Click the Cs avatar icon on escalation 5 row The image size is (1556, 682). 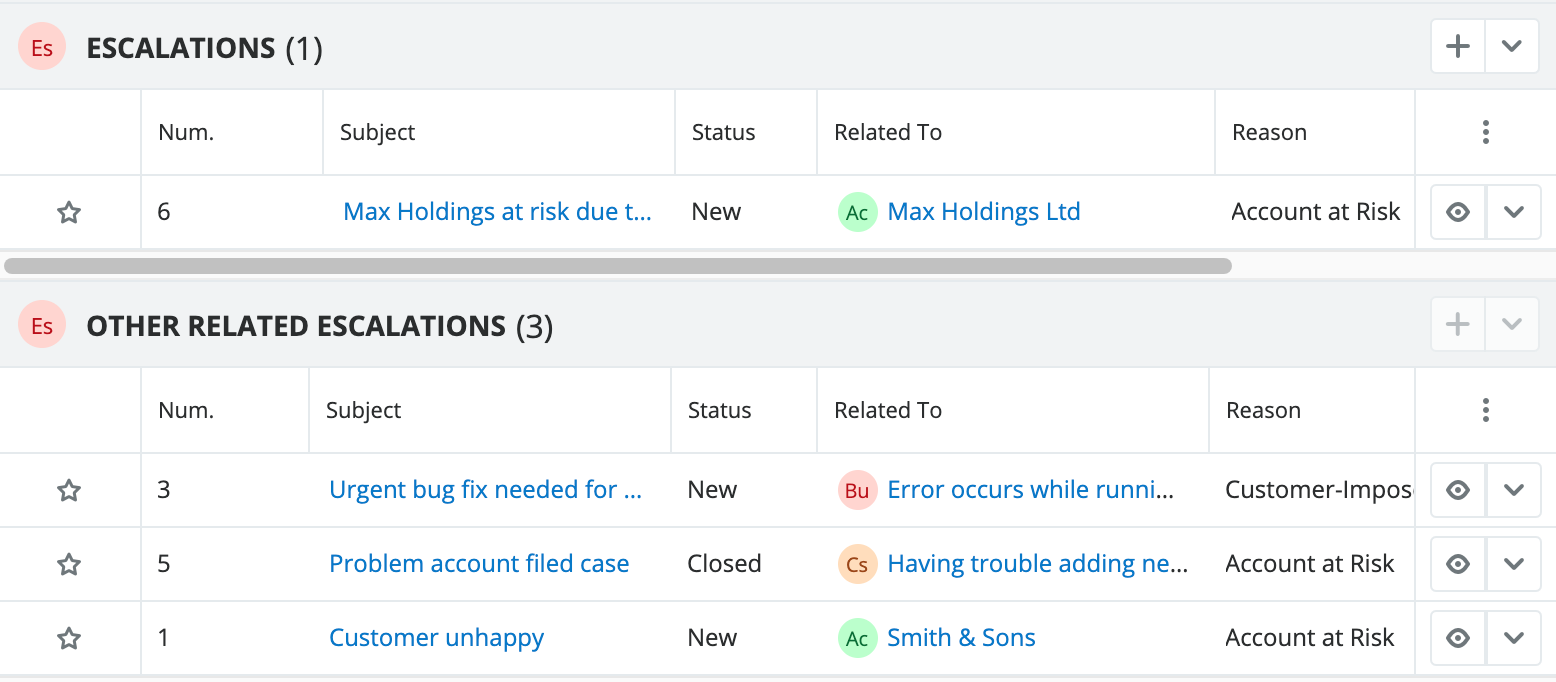[x=857, y=564]
